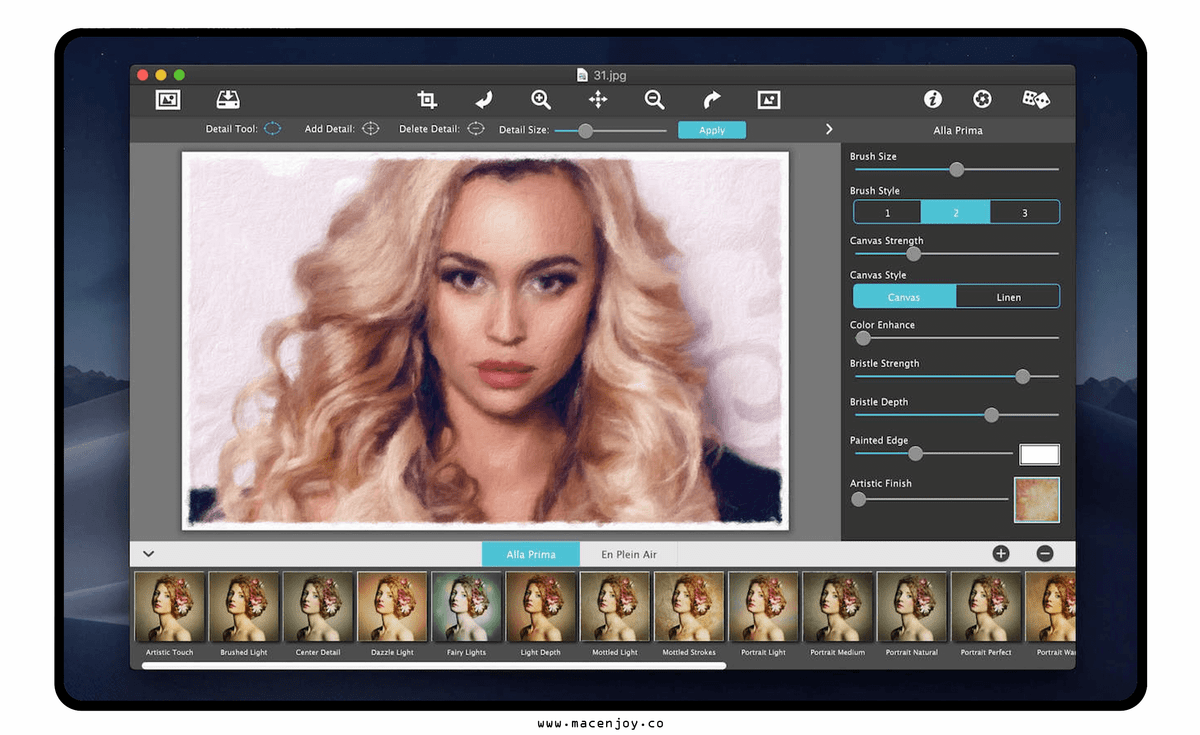Choose Linen as canvas style
Image resolution: width=1200 pixels, height=735 pixels.
(x=1008, y=296)
